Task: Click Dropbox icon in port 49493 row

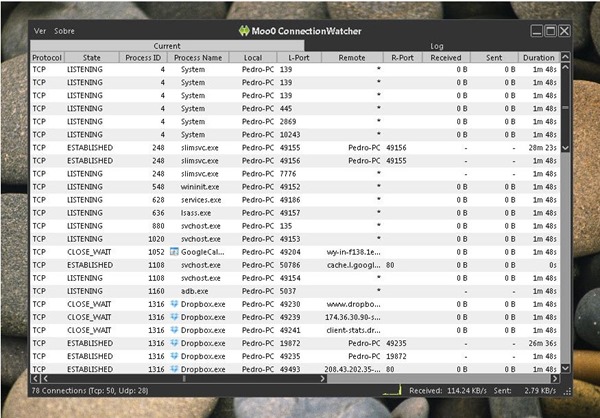Action: pyautogui.click(x=174, y=369)
